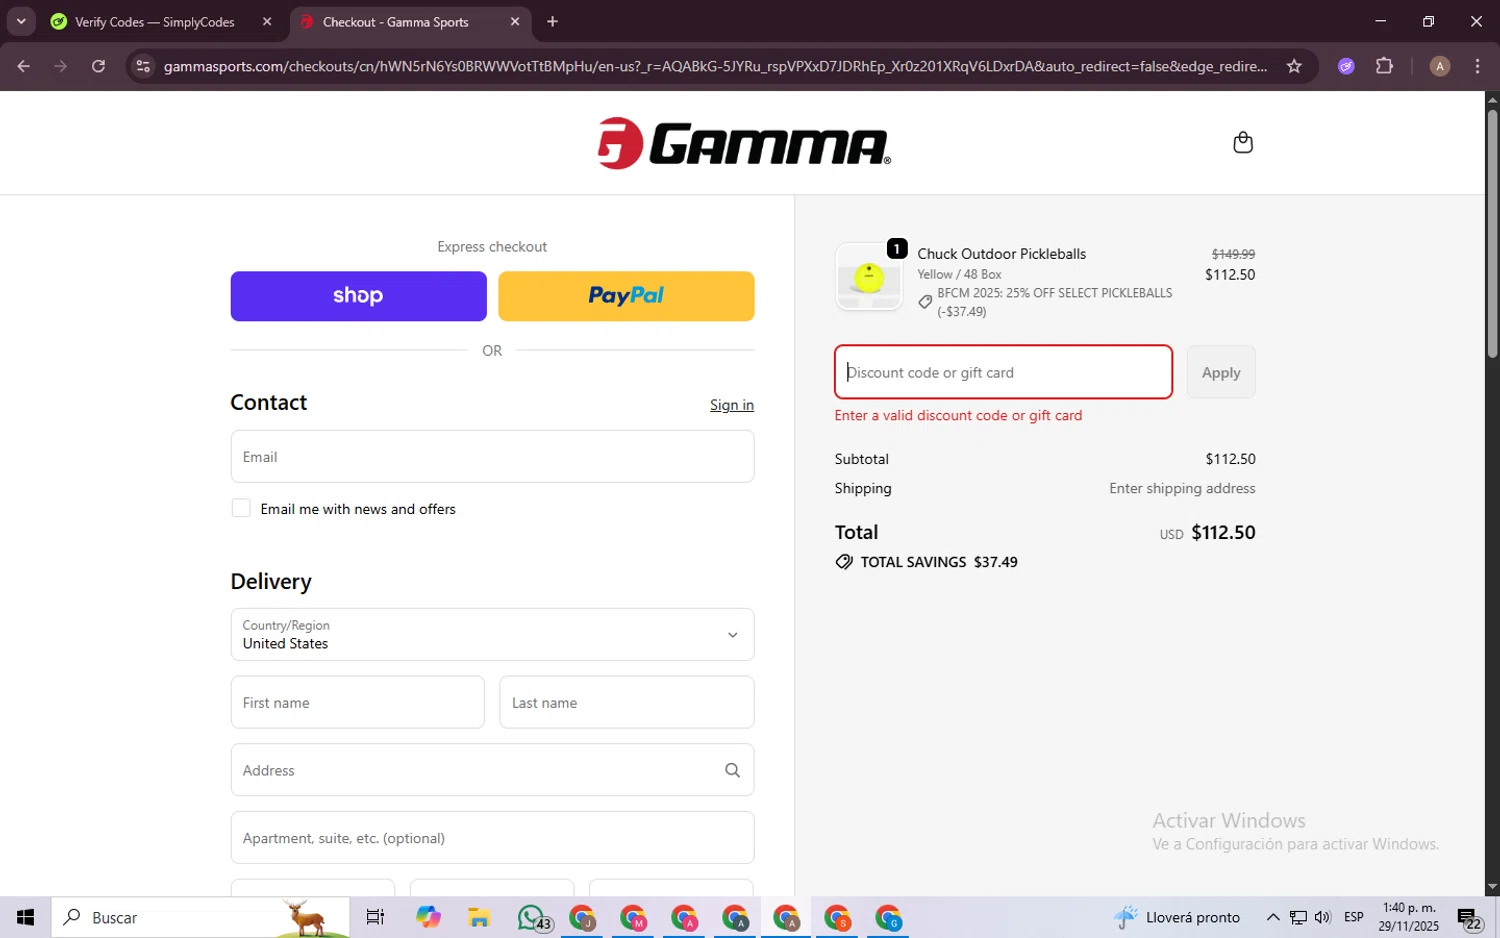Viewport: 1500px width, 938px height.
Task: Open the clock showing 1:40 p. m.
Action: [1408, 917]
